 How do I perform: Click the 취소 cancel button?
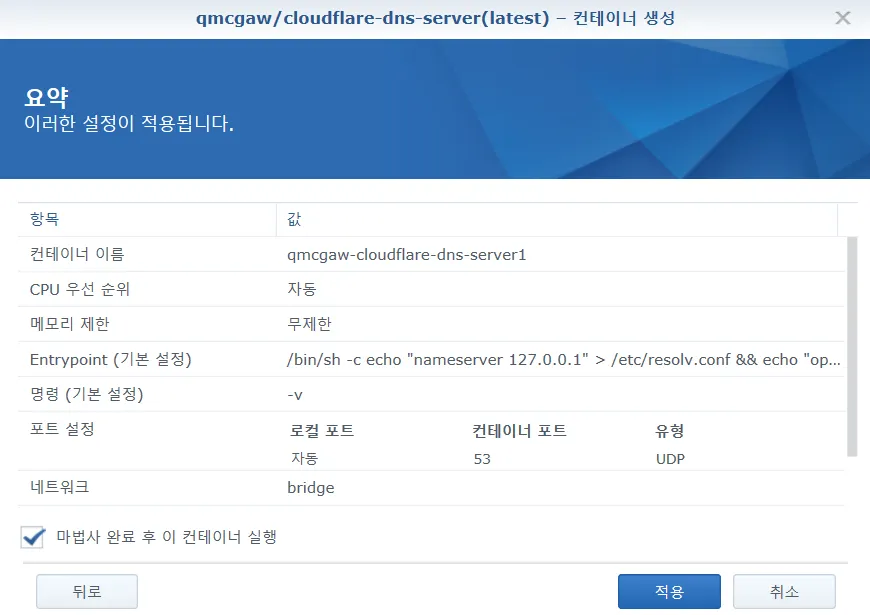click(x=784, y=591)
